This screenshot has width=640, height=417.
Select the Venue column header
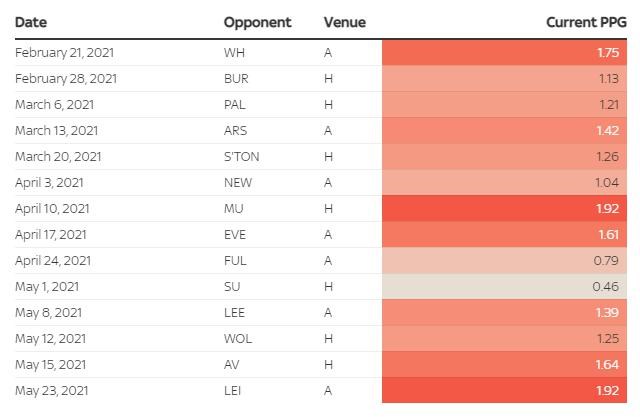345,22
